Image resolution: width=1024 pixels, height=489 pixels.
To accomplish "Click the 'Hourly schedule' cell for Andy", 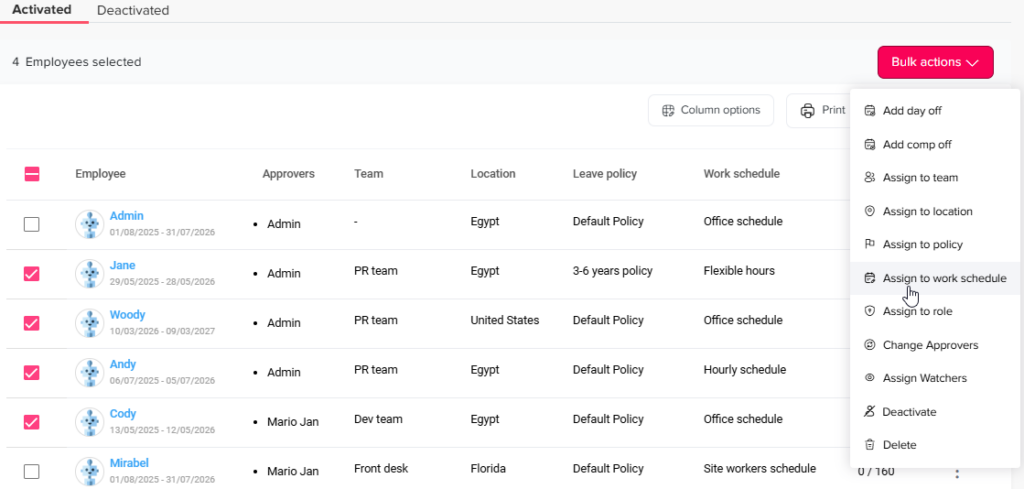I will [744, 370].
